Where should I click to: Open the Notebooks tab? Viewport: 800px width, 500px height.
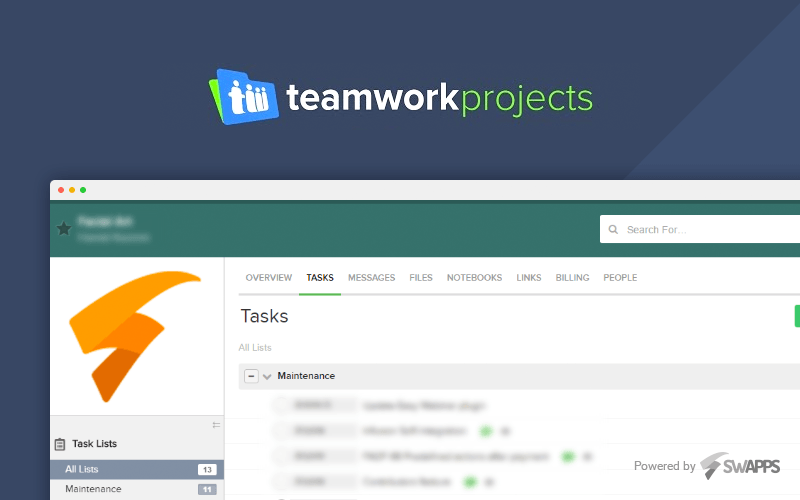(x=474, y=278)
